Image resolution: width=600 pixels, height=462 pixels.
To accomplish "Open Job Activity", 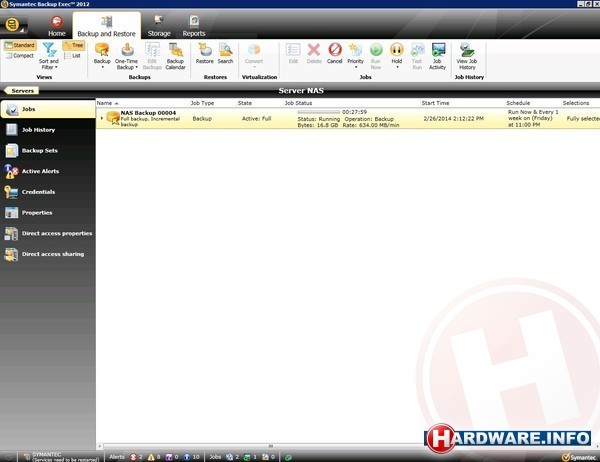I will coord(437,56).
